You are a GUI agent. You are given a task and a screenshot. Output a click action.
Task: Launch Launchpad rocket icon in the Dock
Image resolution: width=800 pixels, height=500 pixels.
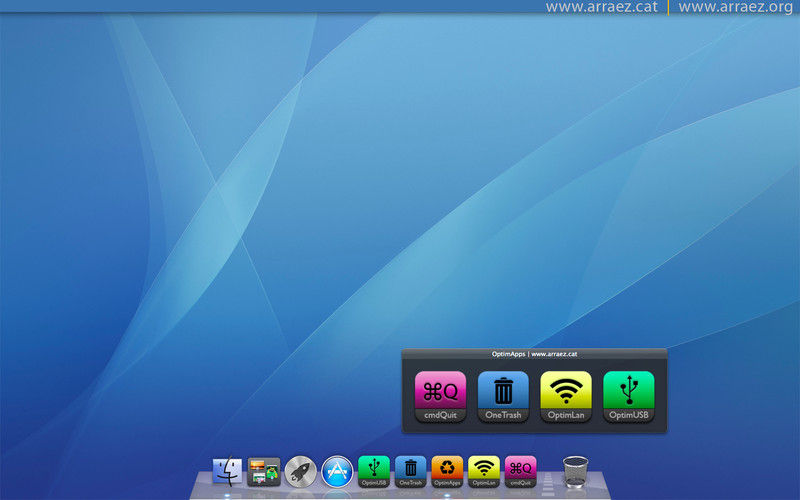tap(301, 471)
